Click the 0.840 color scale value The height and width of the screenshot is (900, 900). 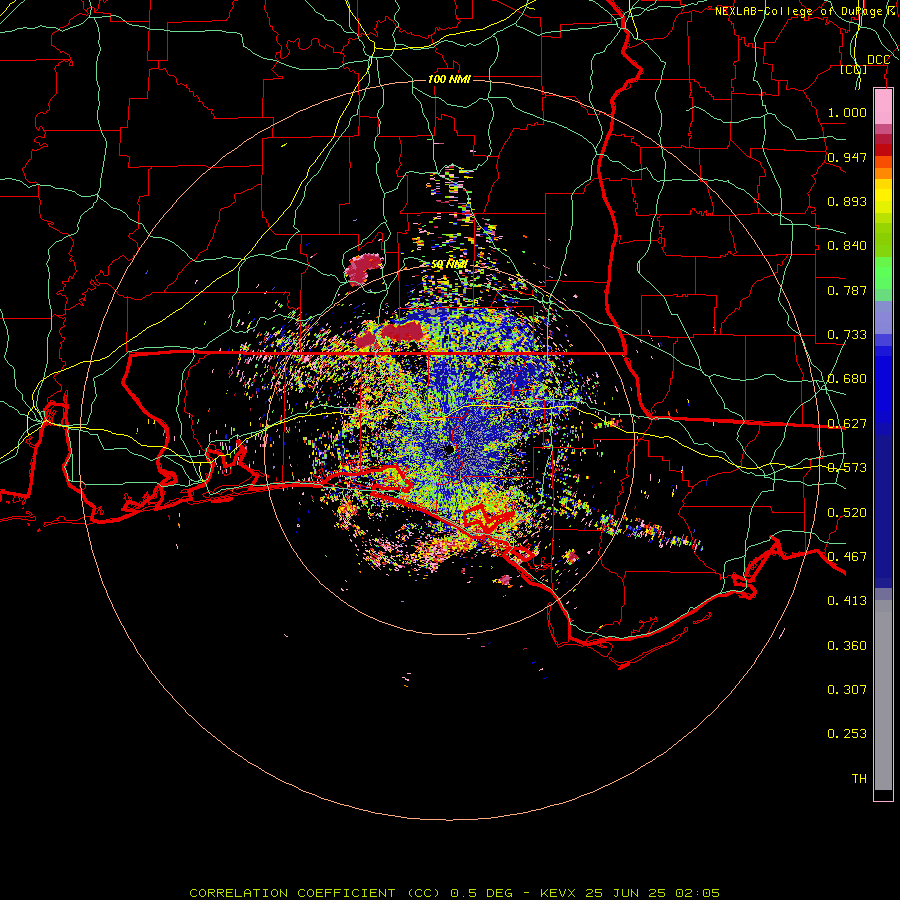(x=847, y=246)
